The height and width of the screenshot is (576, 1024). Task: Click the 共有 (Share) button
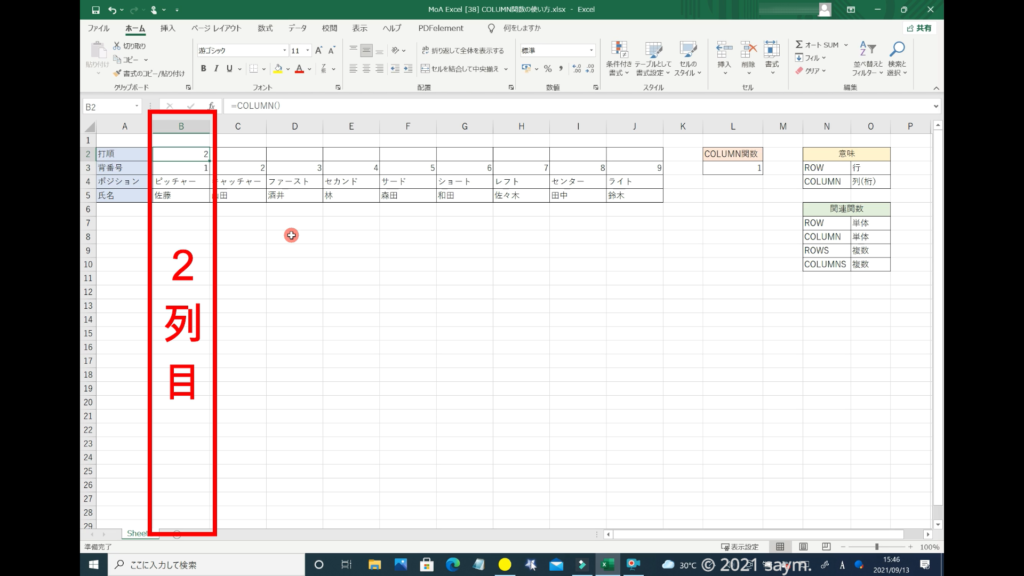(918, 28)
